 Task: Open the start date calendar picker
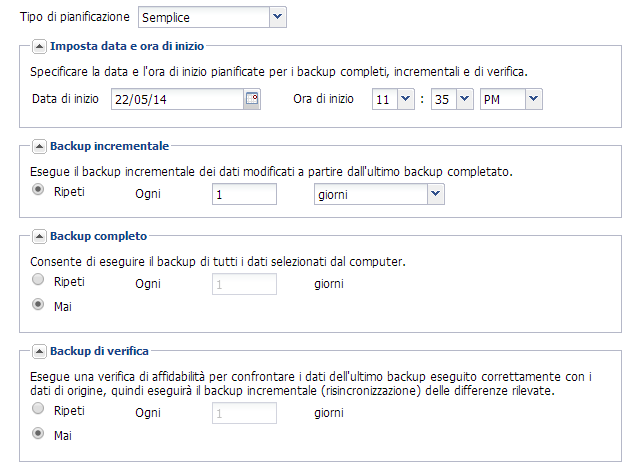251,99
